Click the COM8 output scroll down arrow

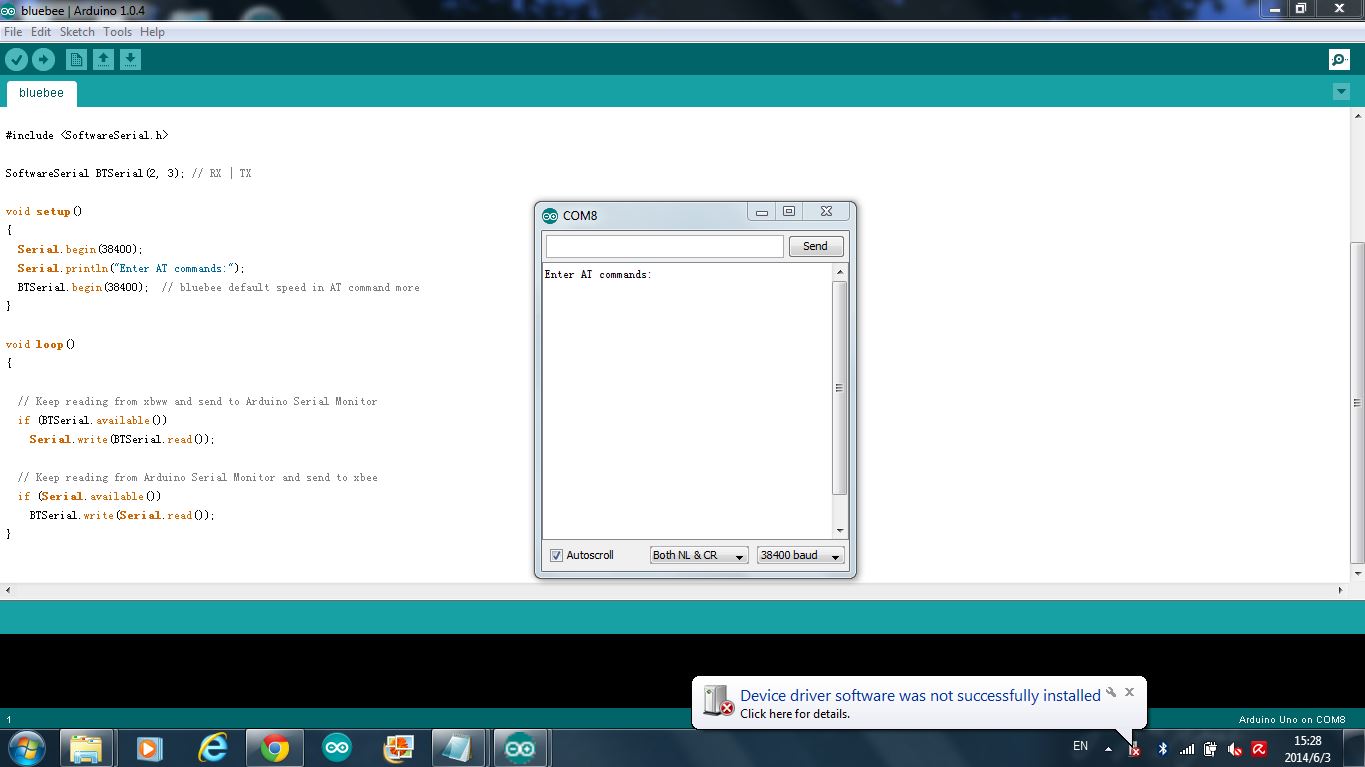click(840, 531)
